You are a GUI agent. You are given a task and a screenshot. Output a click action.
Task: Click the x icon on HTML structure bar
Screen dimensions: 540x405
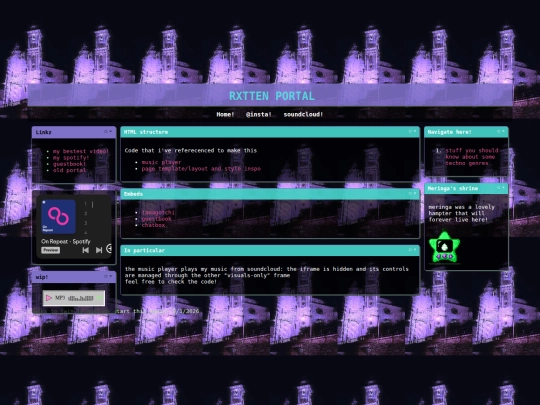click(x=415, y=132)
